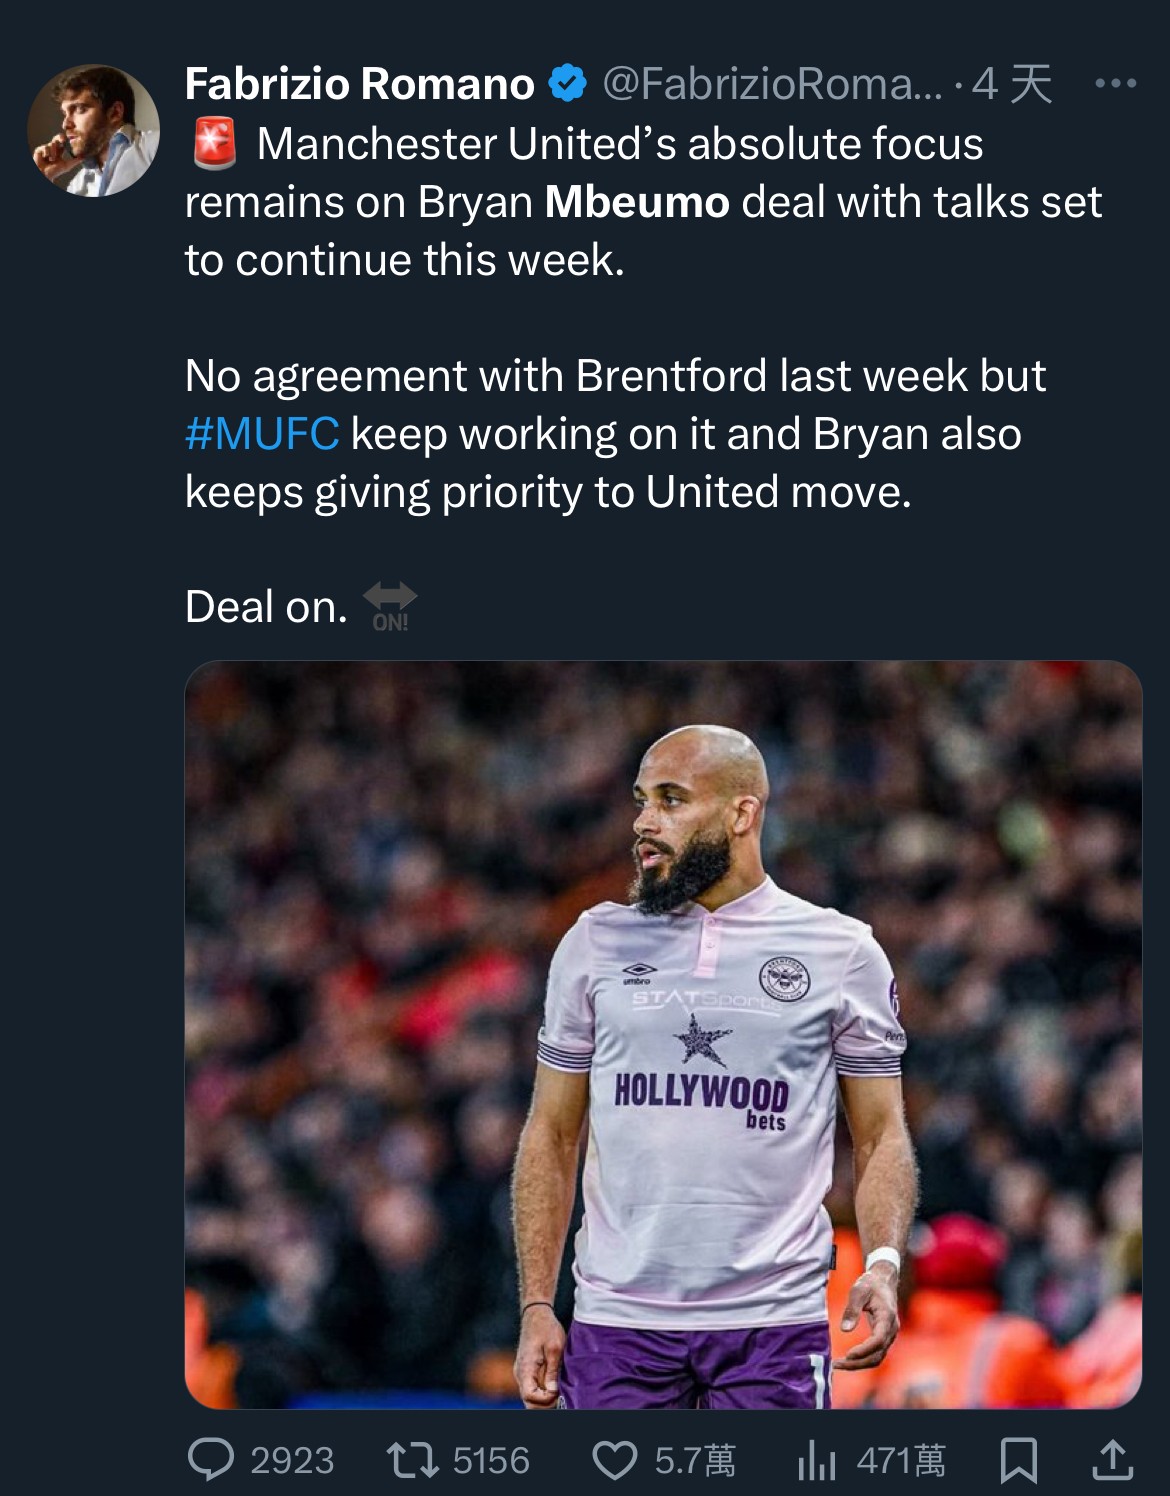Open the view analytics bar-chart icon
The image size is (1170, 1496).
click(816, 1461)
